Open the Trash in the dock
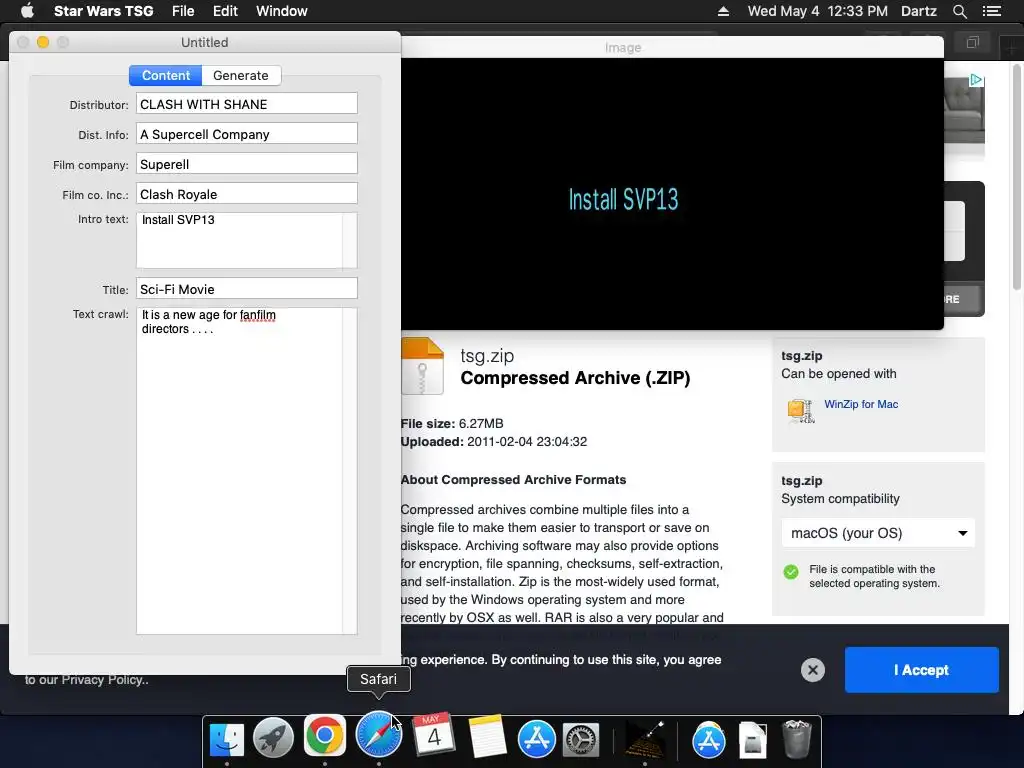 tap(796, 739)
